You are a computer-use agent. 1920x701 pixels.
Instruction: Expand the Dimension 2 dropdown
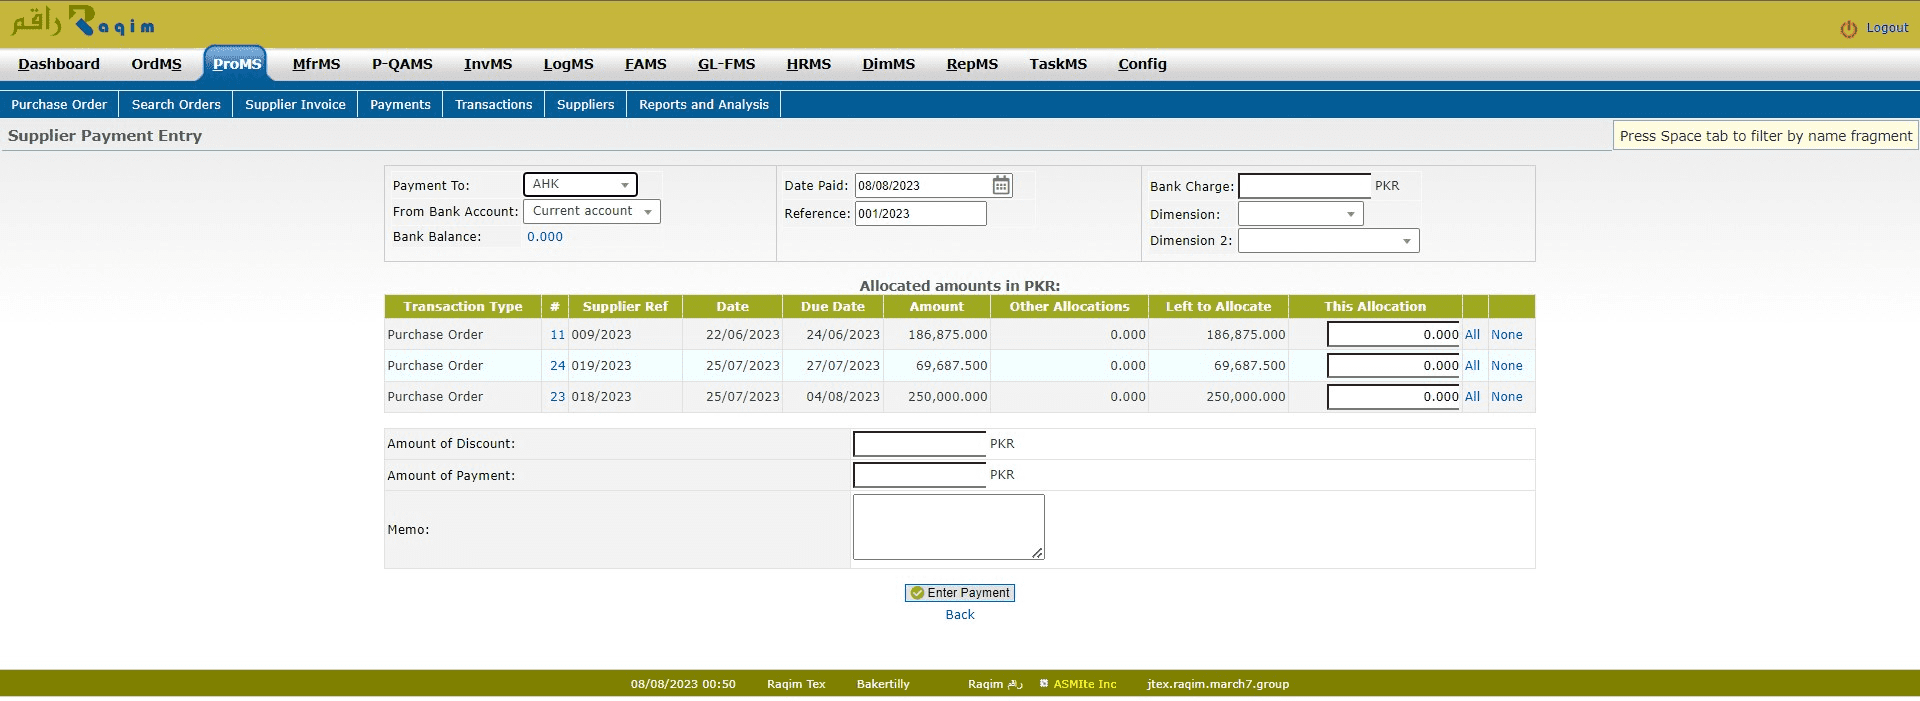click(1328, 241)
